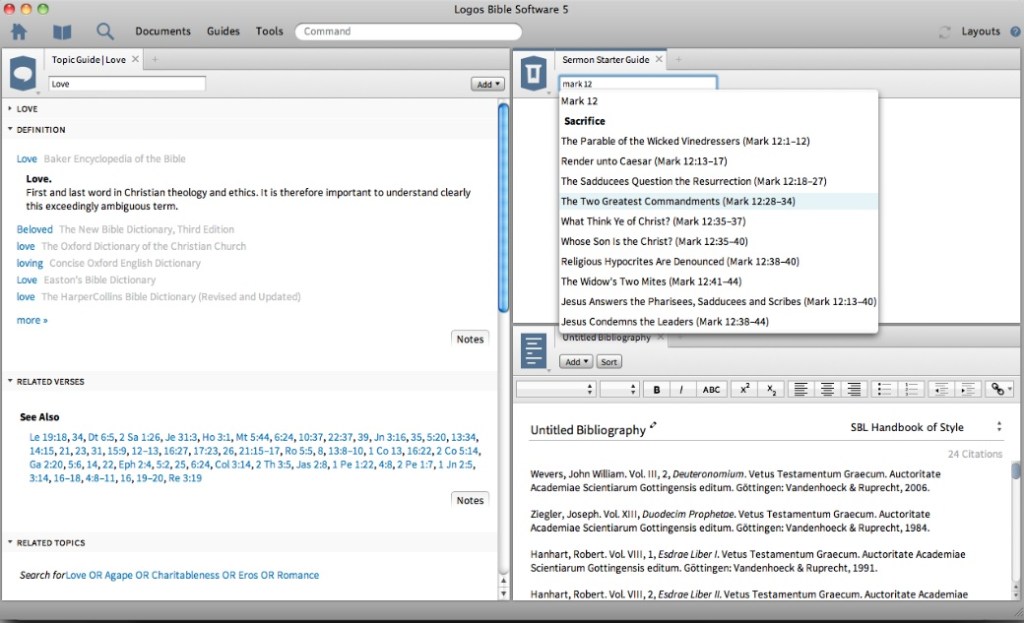Select The Two Greatest Commandments suggestion

click(x=677, y=201)
